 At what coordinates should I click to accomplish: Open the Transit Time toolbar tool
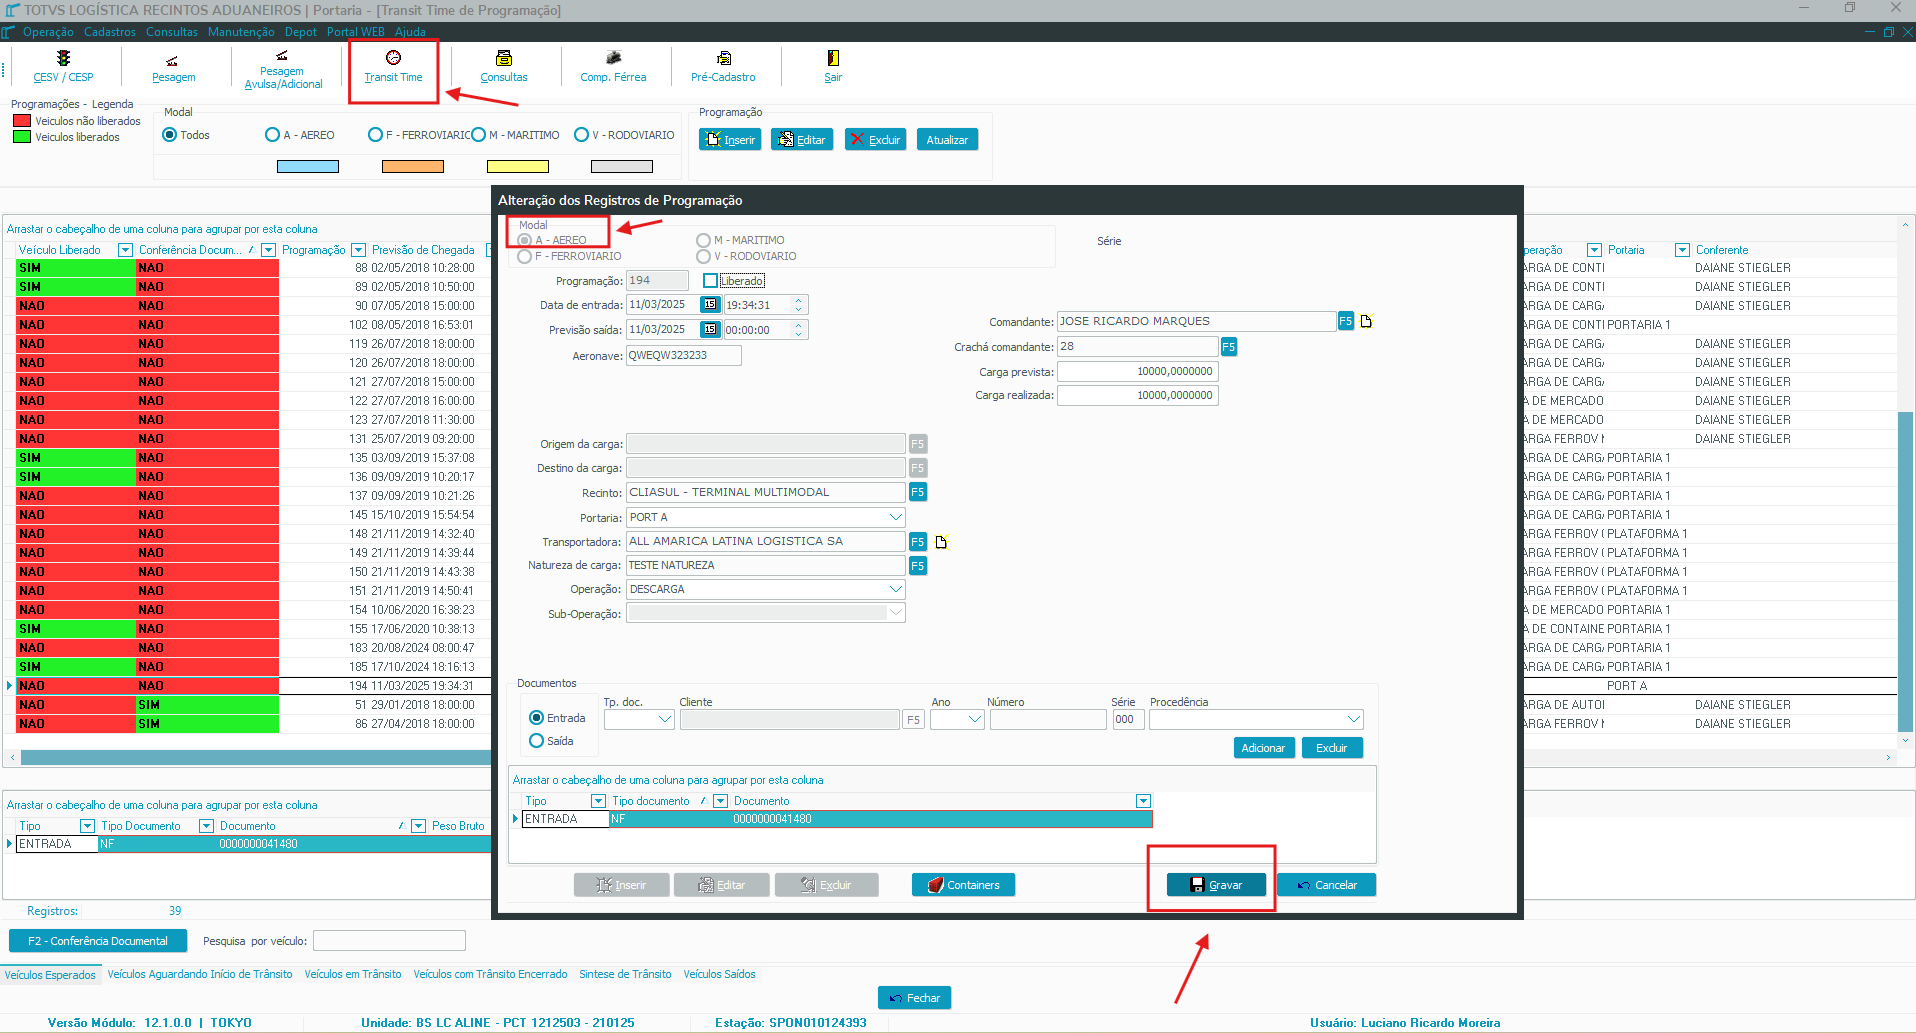coord(393,67)
